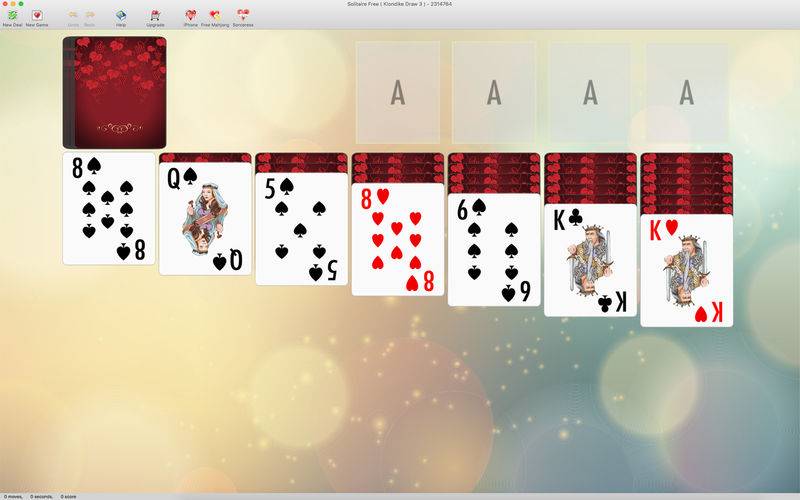Image resolution: width=800 pixels, height=500 pixels.
Task: Open the Free Mahjong icon
Action: pyautogui.click(x=215, y=15)
